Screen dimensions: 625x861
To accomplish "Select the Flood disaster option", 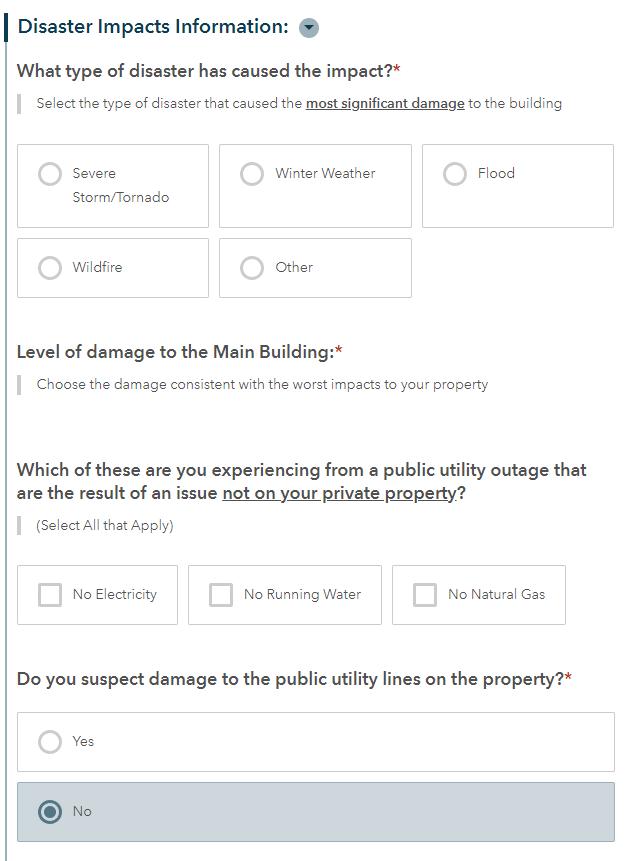I will (x=455, y=174).
